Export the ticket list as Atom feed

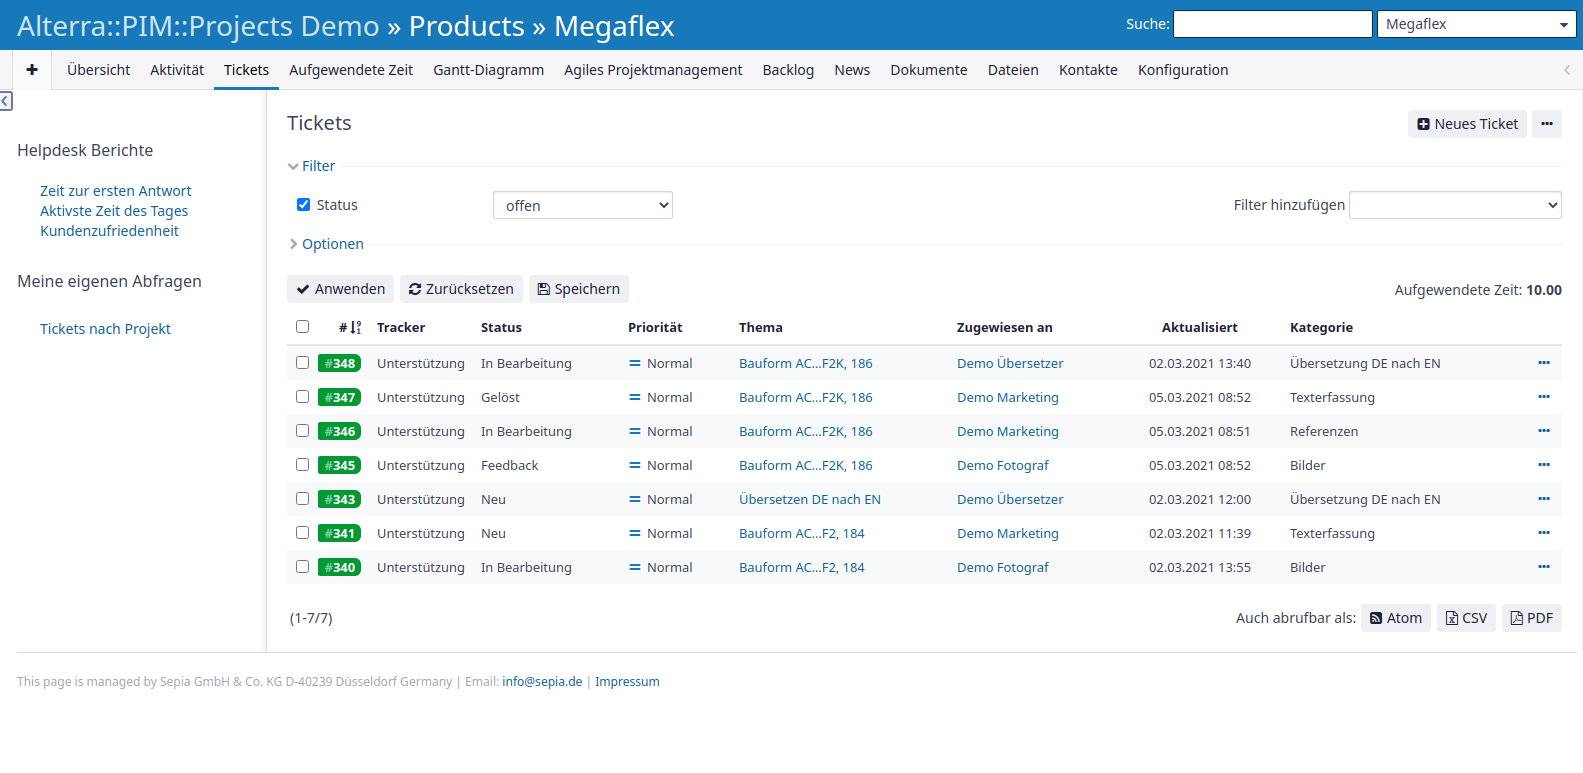tap(1395, 618)
